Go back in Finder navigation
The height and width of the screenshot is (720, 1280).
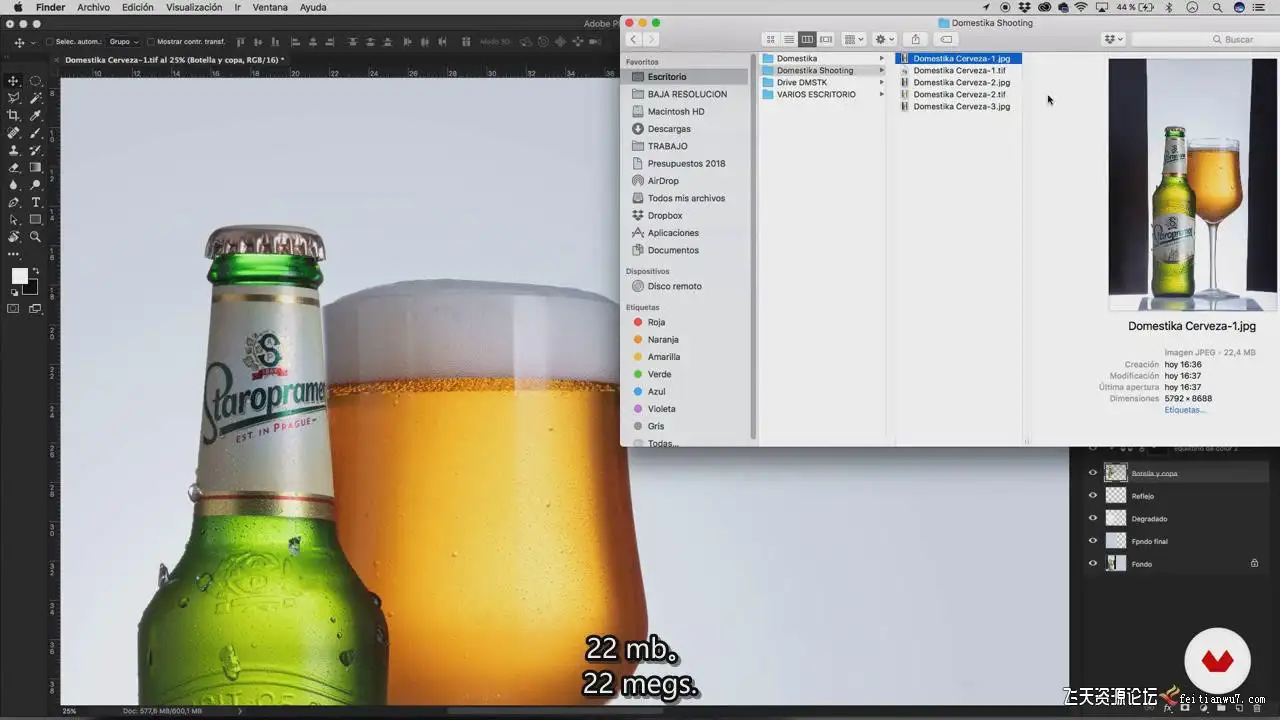(x=633, y=39)
